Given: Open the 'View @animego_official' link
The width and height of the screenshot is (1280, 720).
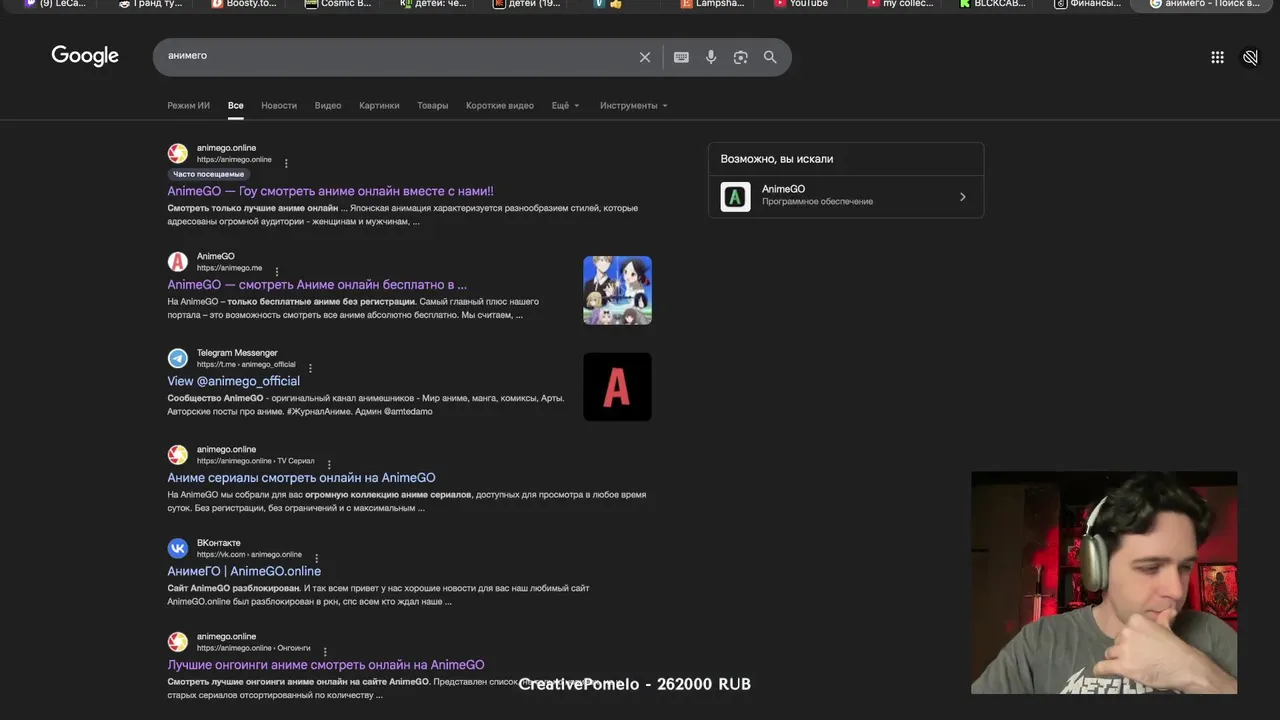Looking at the screenshot, I should click(x=233, y=381).
